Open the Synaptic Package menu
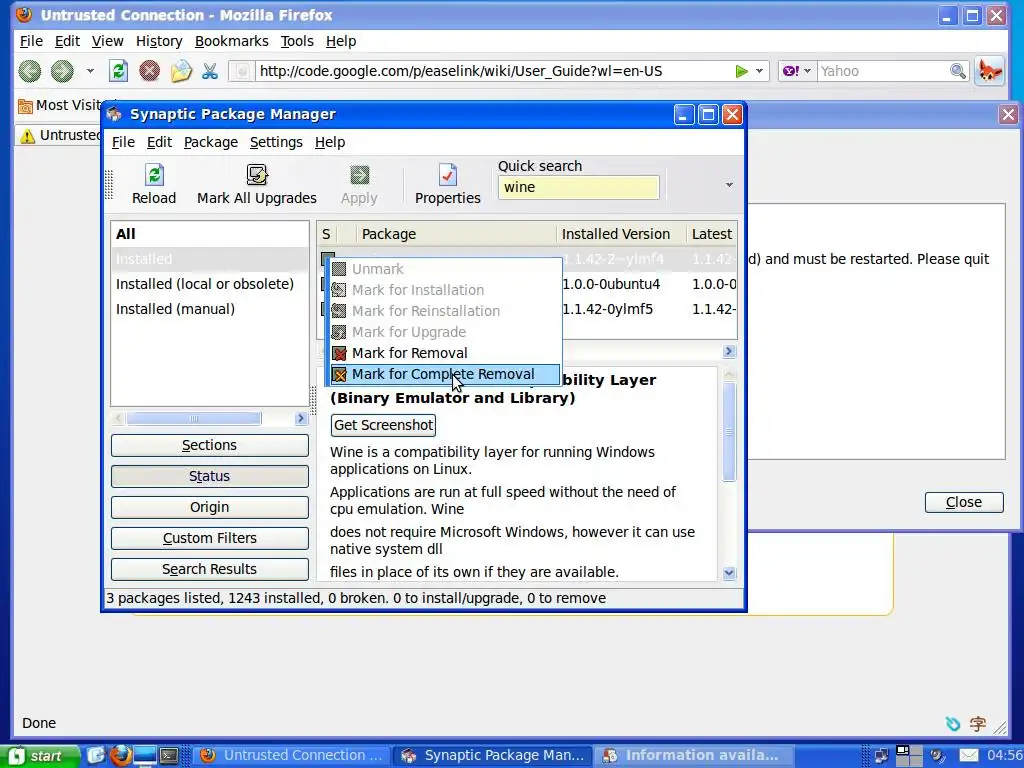1024x768 pixels. (x=210, y=142)
